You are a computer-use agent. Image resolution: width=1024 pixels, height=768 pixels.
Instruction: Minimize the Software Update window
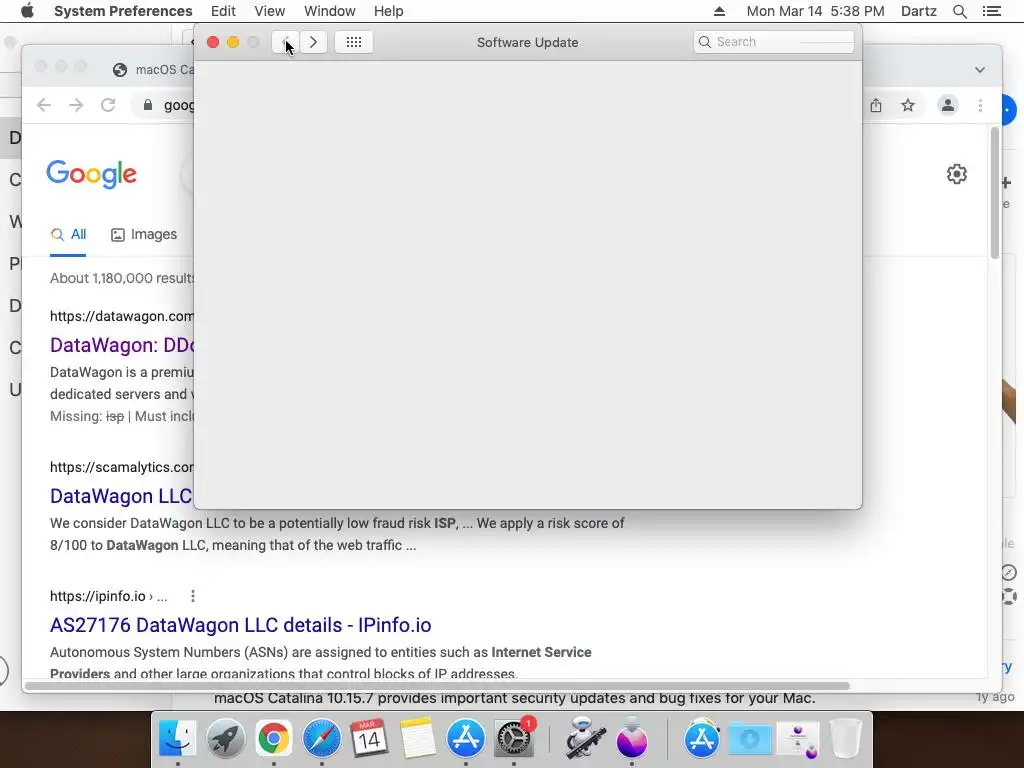[x=232, y=42]
